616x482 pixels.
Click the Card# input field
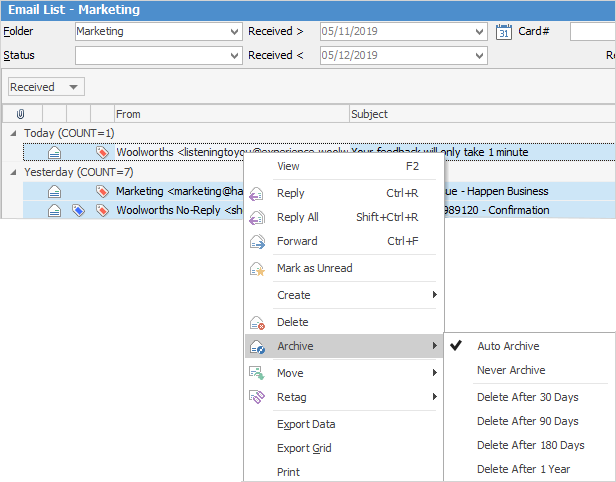point(592,31)
